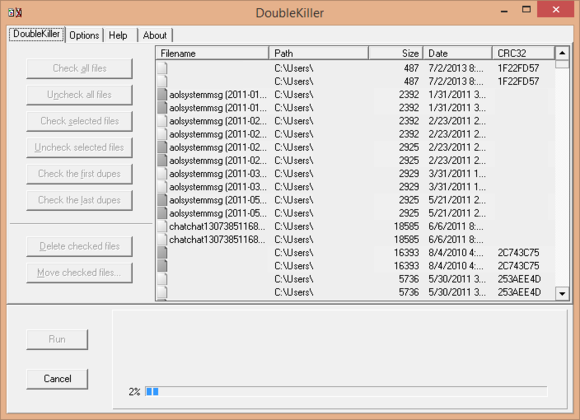Open the About tab
Screen dimensions: 580x420
(155, 35)
